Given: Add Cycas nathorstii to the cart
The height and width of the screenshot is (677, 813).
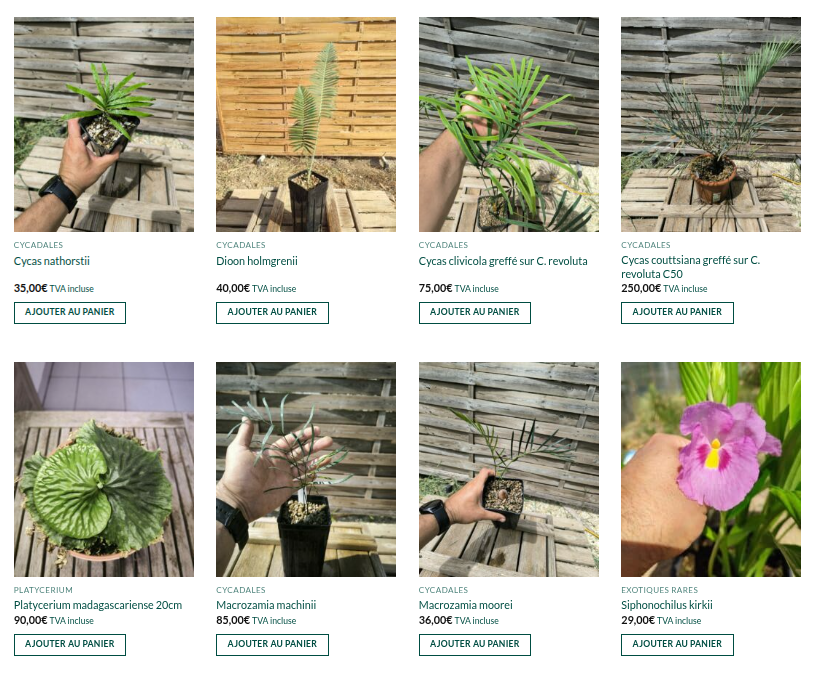Looking at the screenshot, I should tap(69, 313).
